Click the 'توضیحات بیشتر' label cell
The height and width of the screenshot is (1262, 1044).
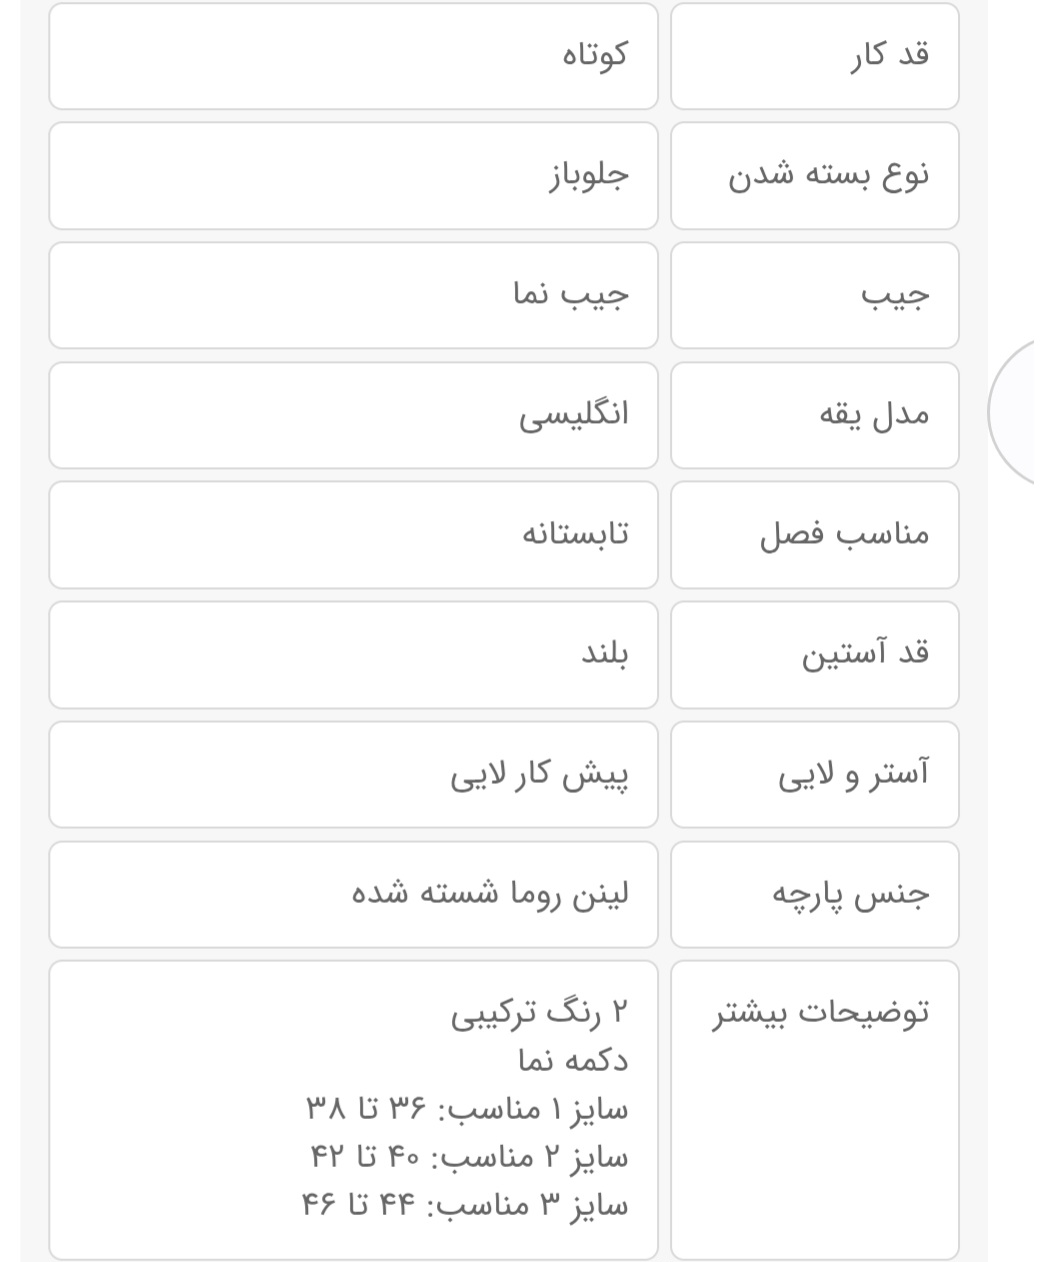[814, 1110]
